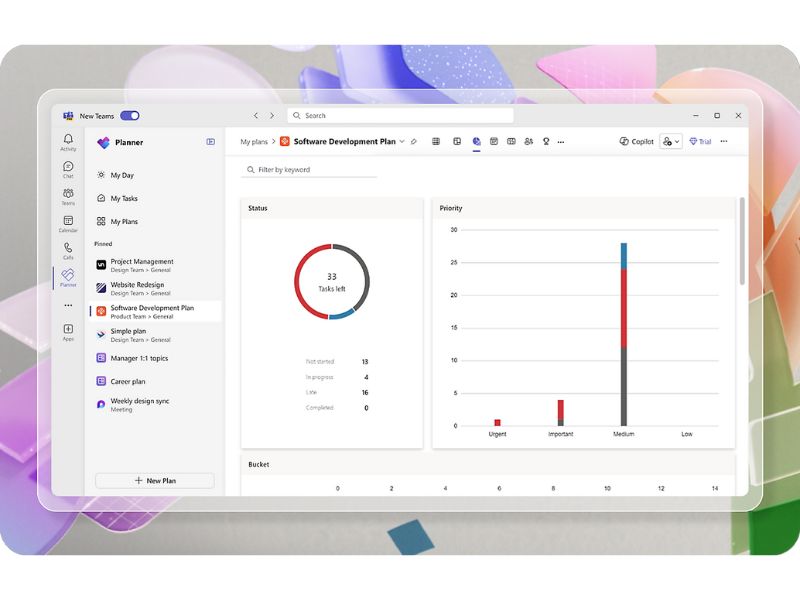Show more apps via sidebar ellipsis
The width and height of the screenshot is (800, 600).
click(x=68, y=305)
